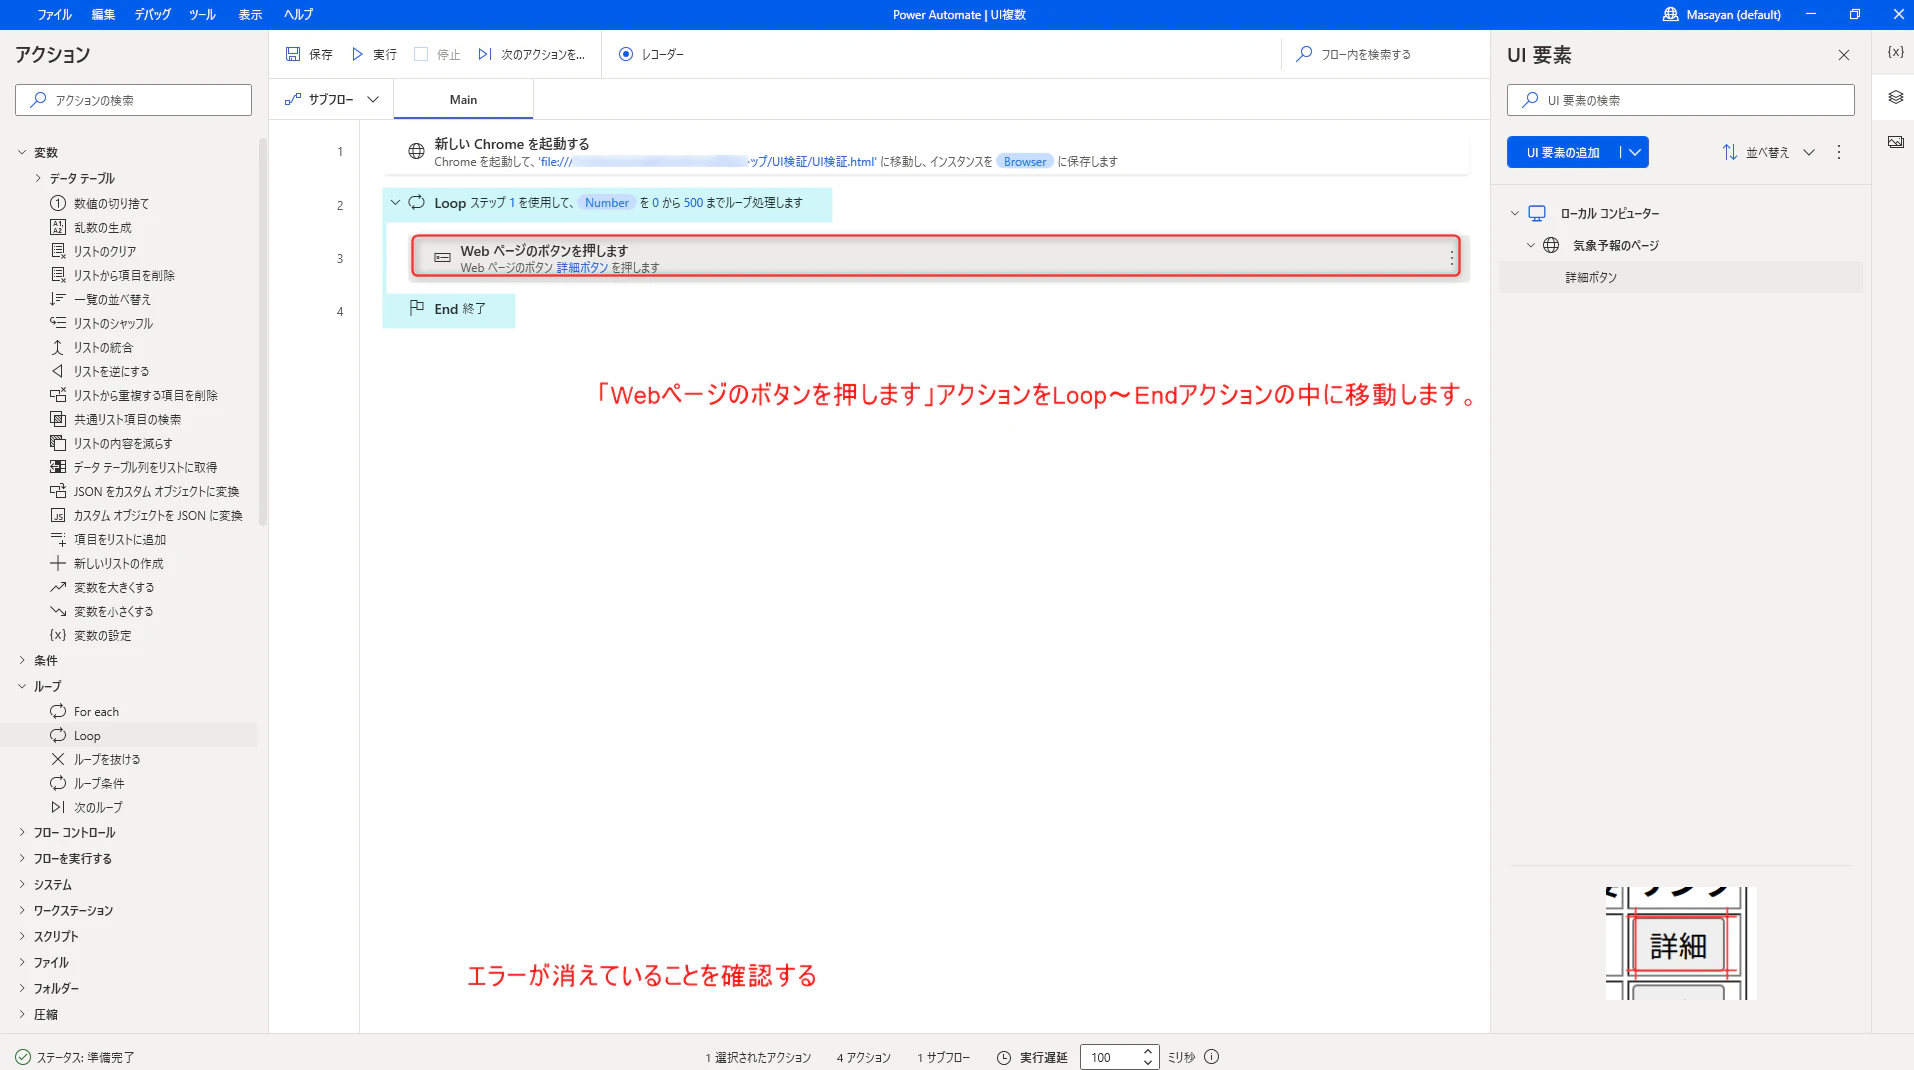Image resolution: width=1914 pixels, height=1070 pixels.
Task: Click the UI 要素の検索 search field
Action: [1680, 100]
